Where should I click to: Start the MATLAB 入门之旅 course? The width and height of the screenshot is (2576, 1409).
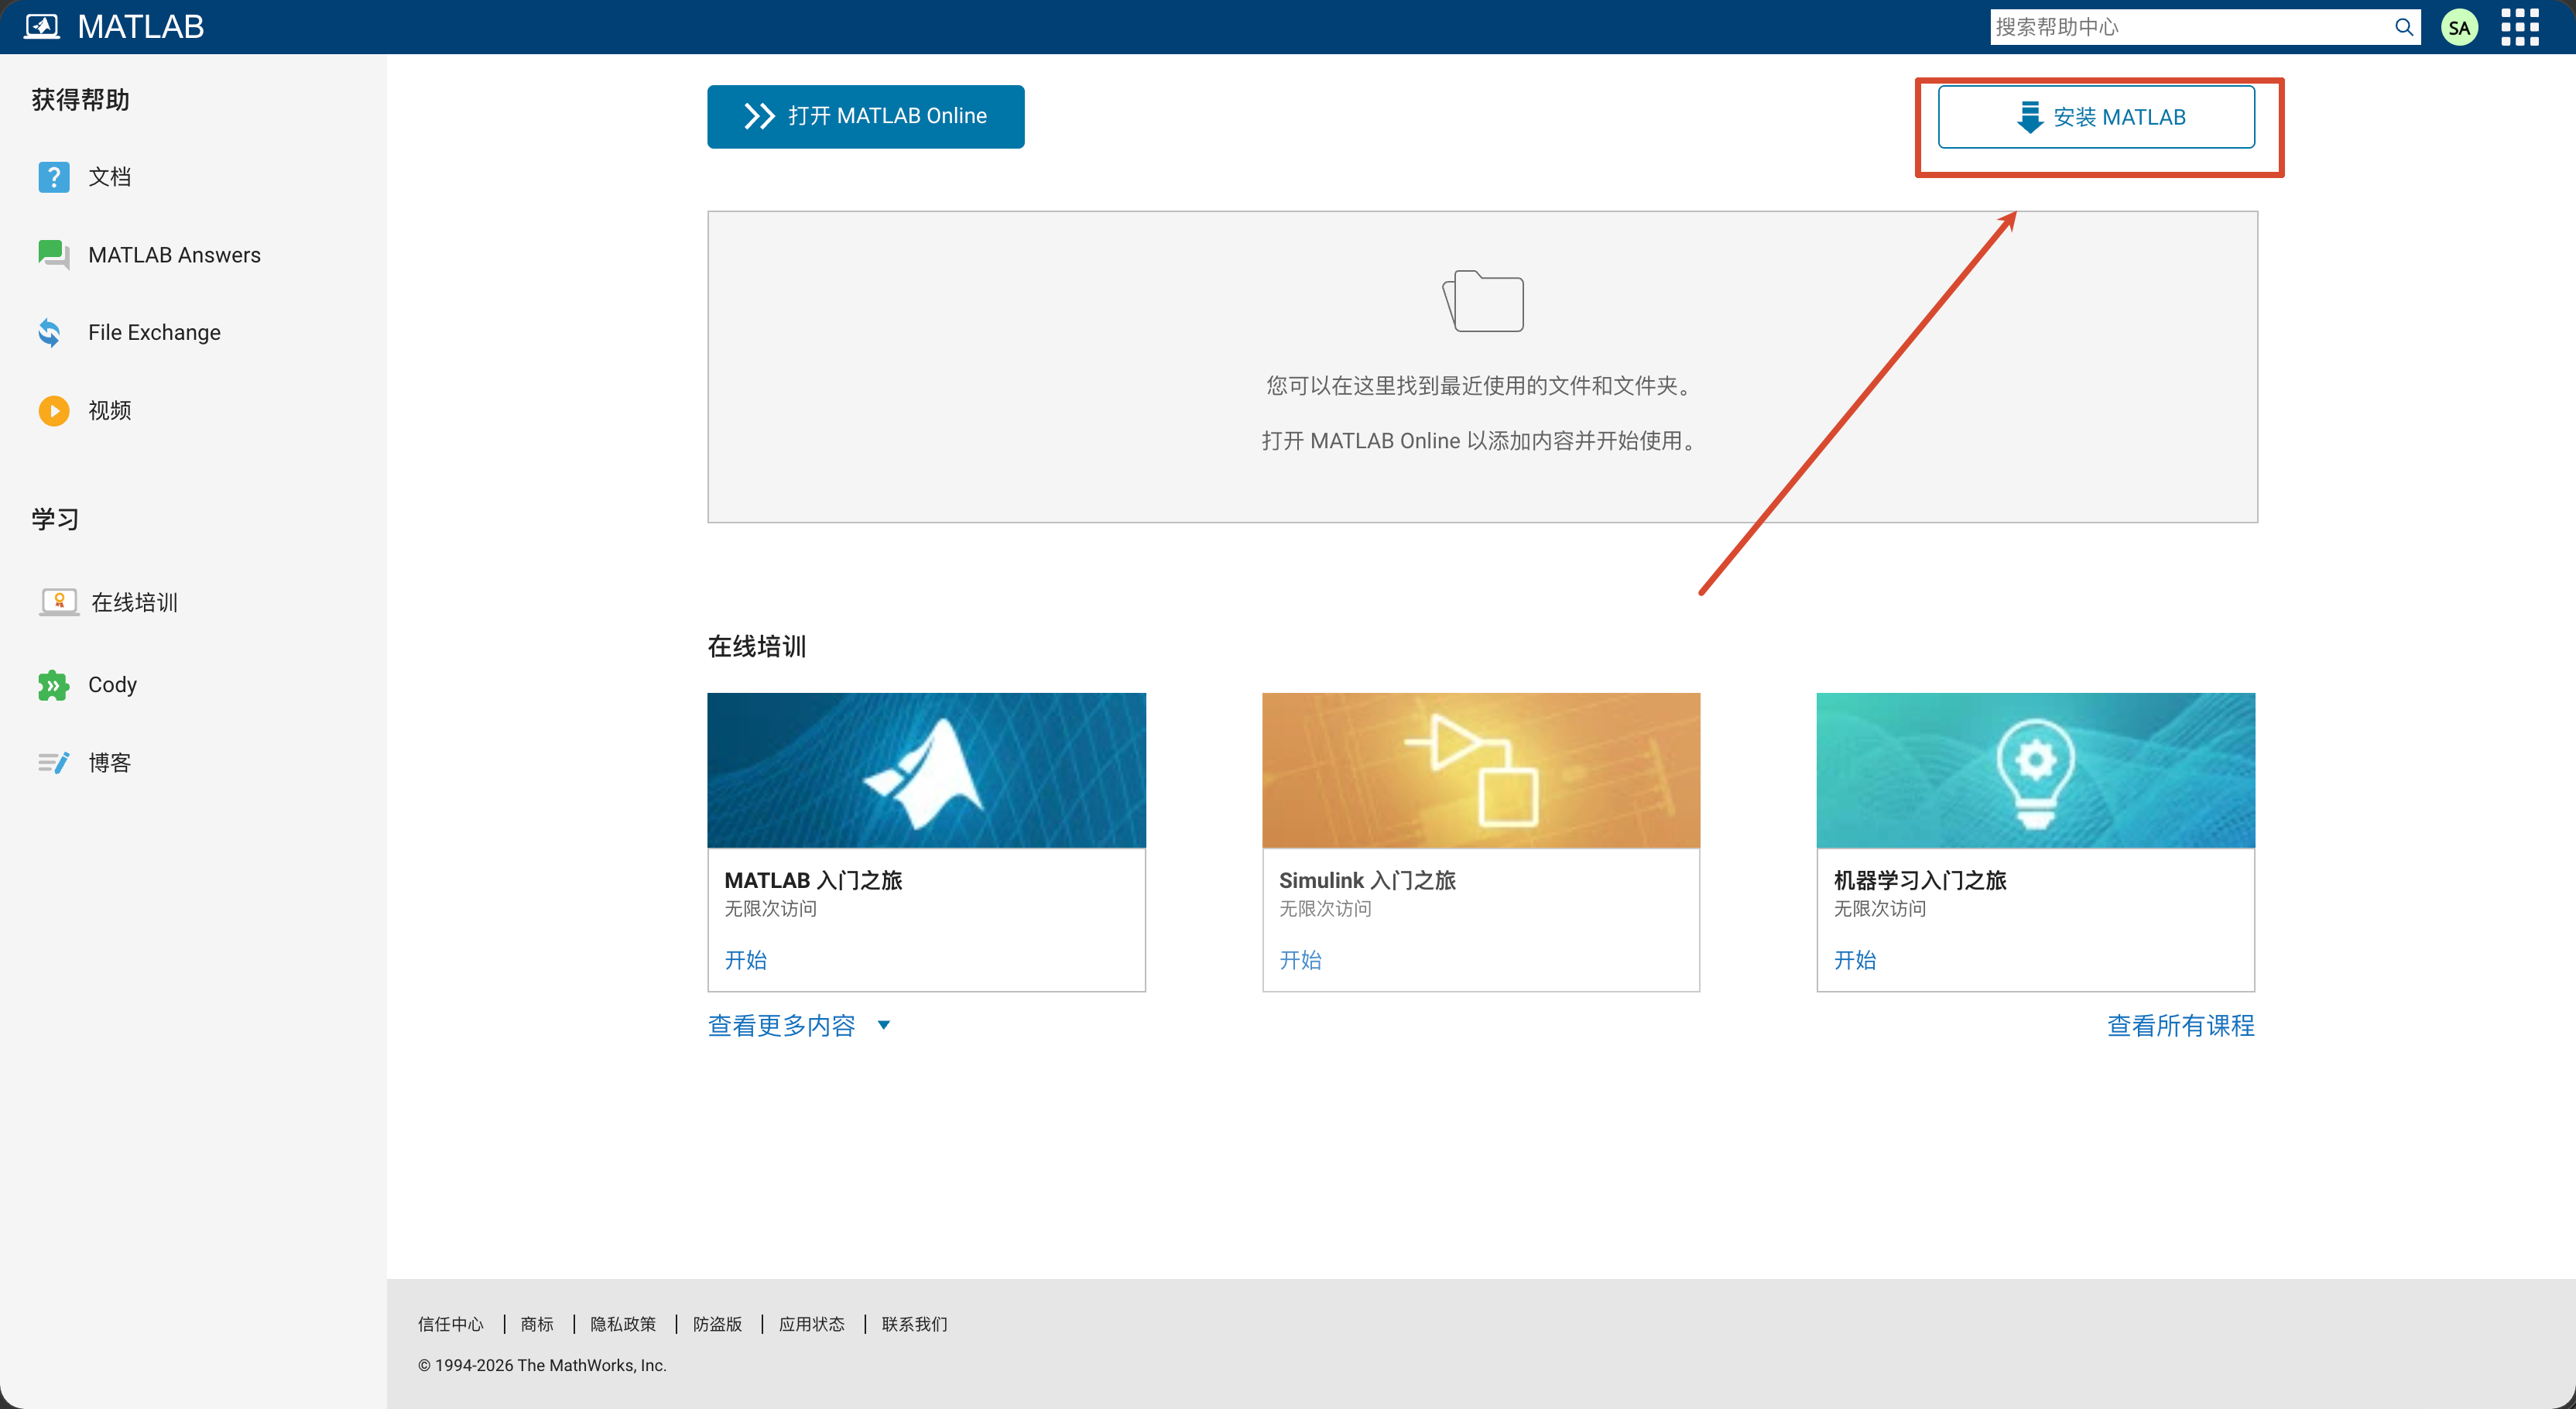pyautogui.click(x=745, y=960)
